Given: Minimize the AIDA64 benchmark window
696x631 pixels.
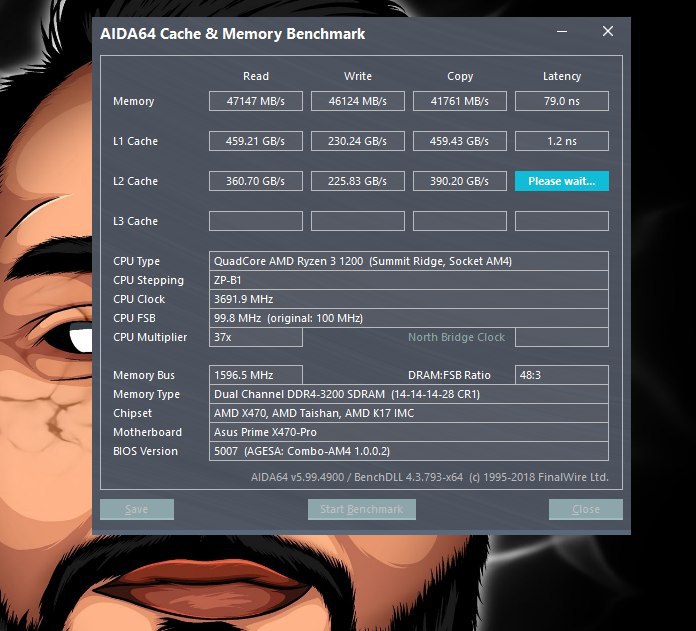Looking at the screenshot, I should [x=562, y=32].
